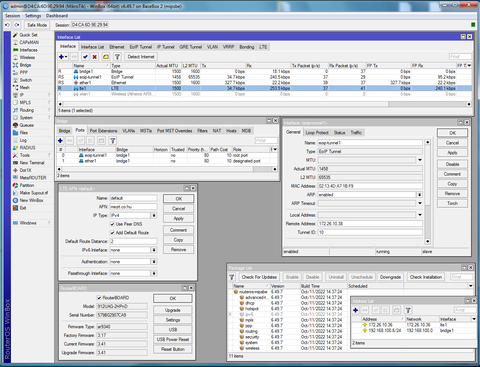Click the red X disable icon in Interface List
This screenshot has width=480, height=367.
pos(95,57)
